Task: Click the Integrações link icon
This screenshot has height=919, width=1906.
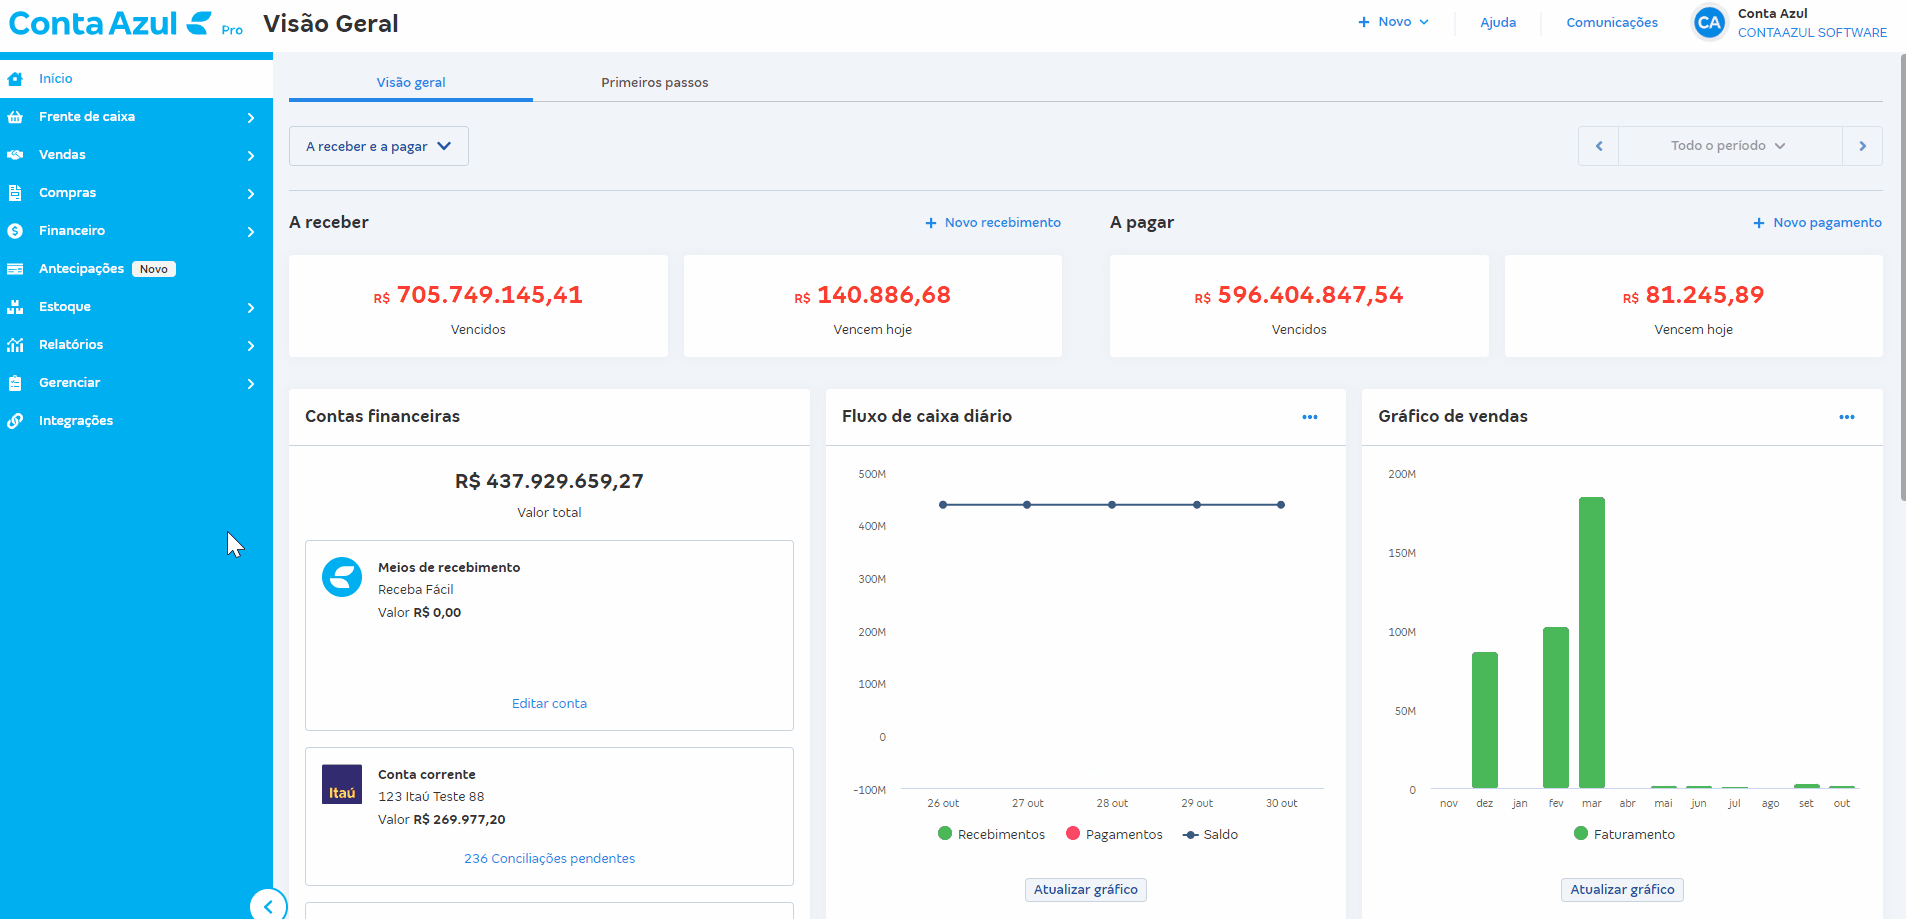Action: [x=15, y=421]
